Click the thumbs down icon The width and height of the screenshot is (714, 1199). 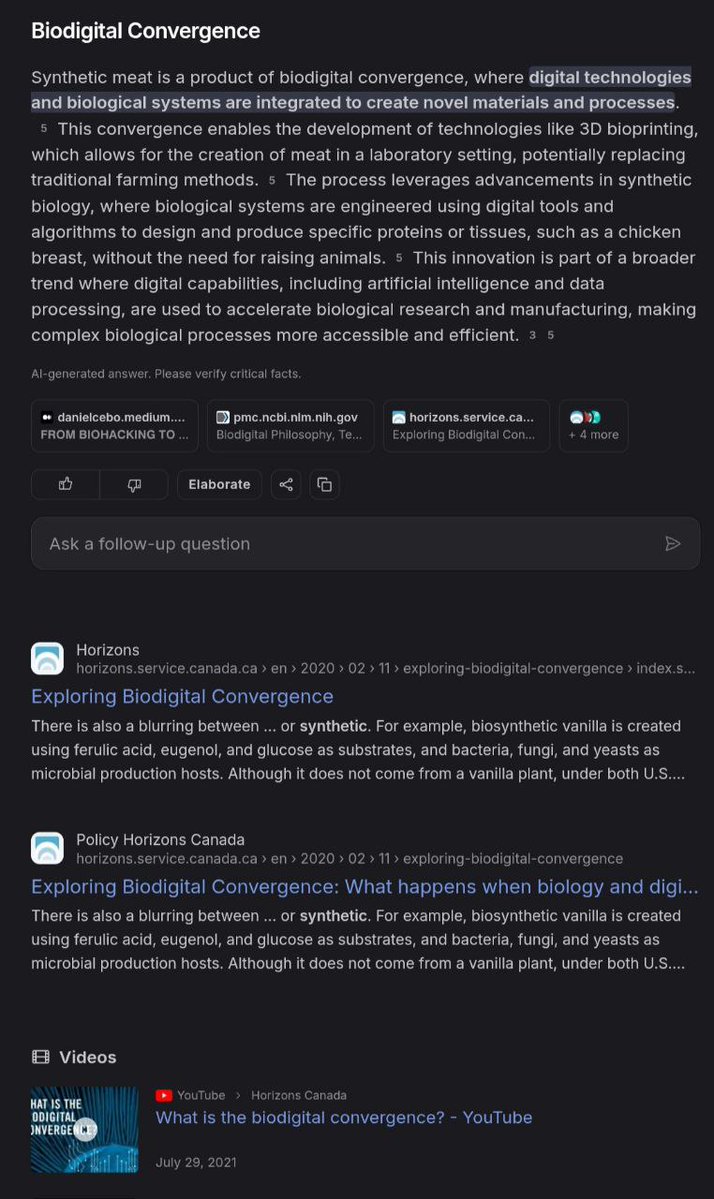pyautogui.click(x=134, y=484)
